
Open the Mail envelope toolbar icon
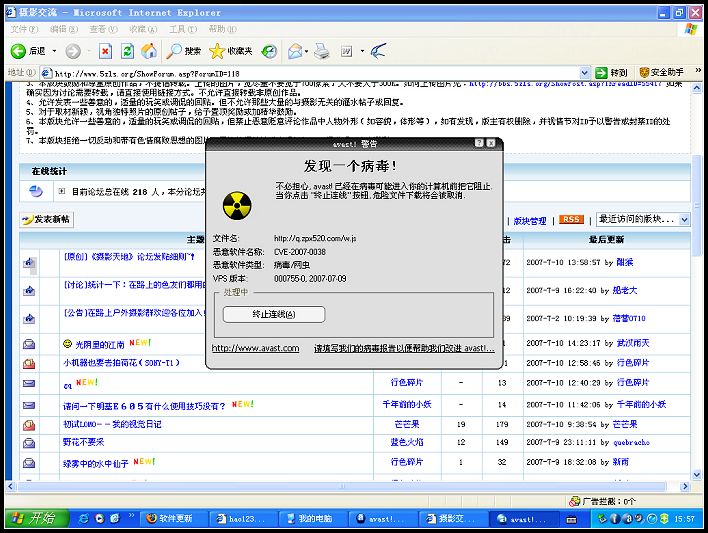click(x=295, y=51)
